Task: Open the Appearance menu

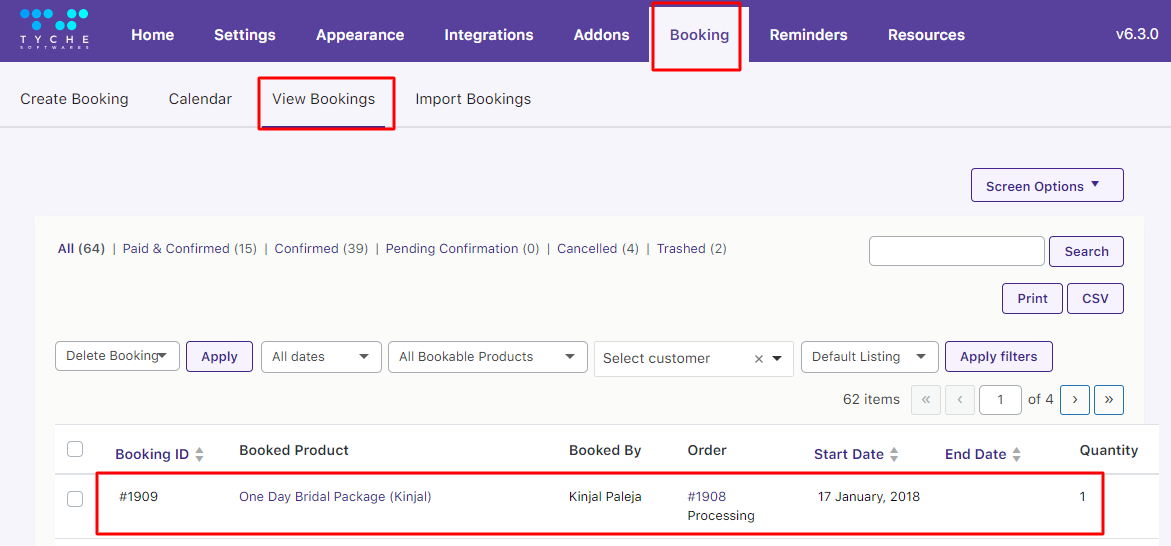Action: point(360,35)
